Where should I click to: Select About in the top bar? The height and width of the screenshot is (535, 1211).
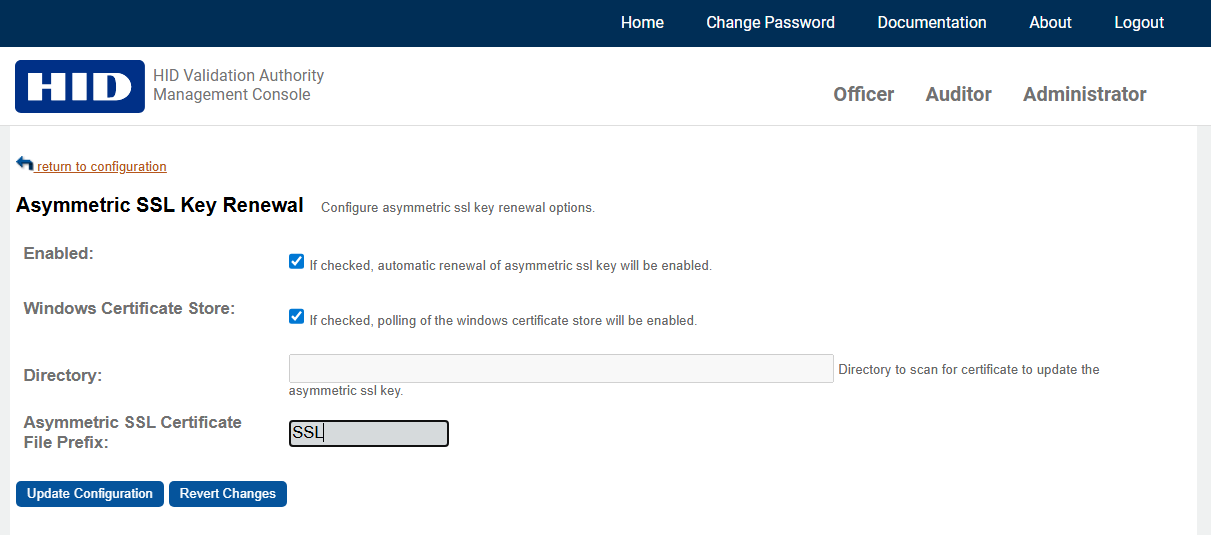1050,23
